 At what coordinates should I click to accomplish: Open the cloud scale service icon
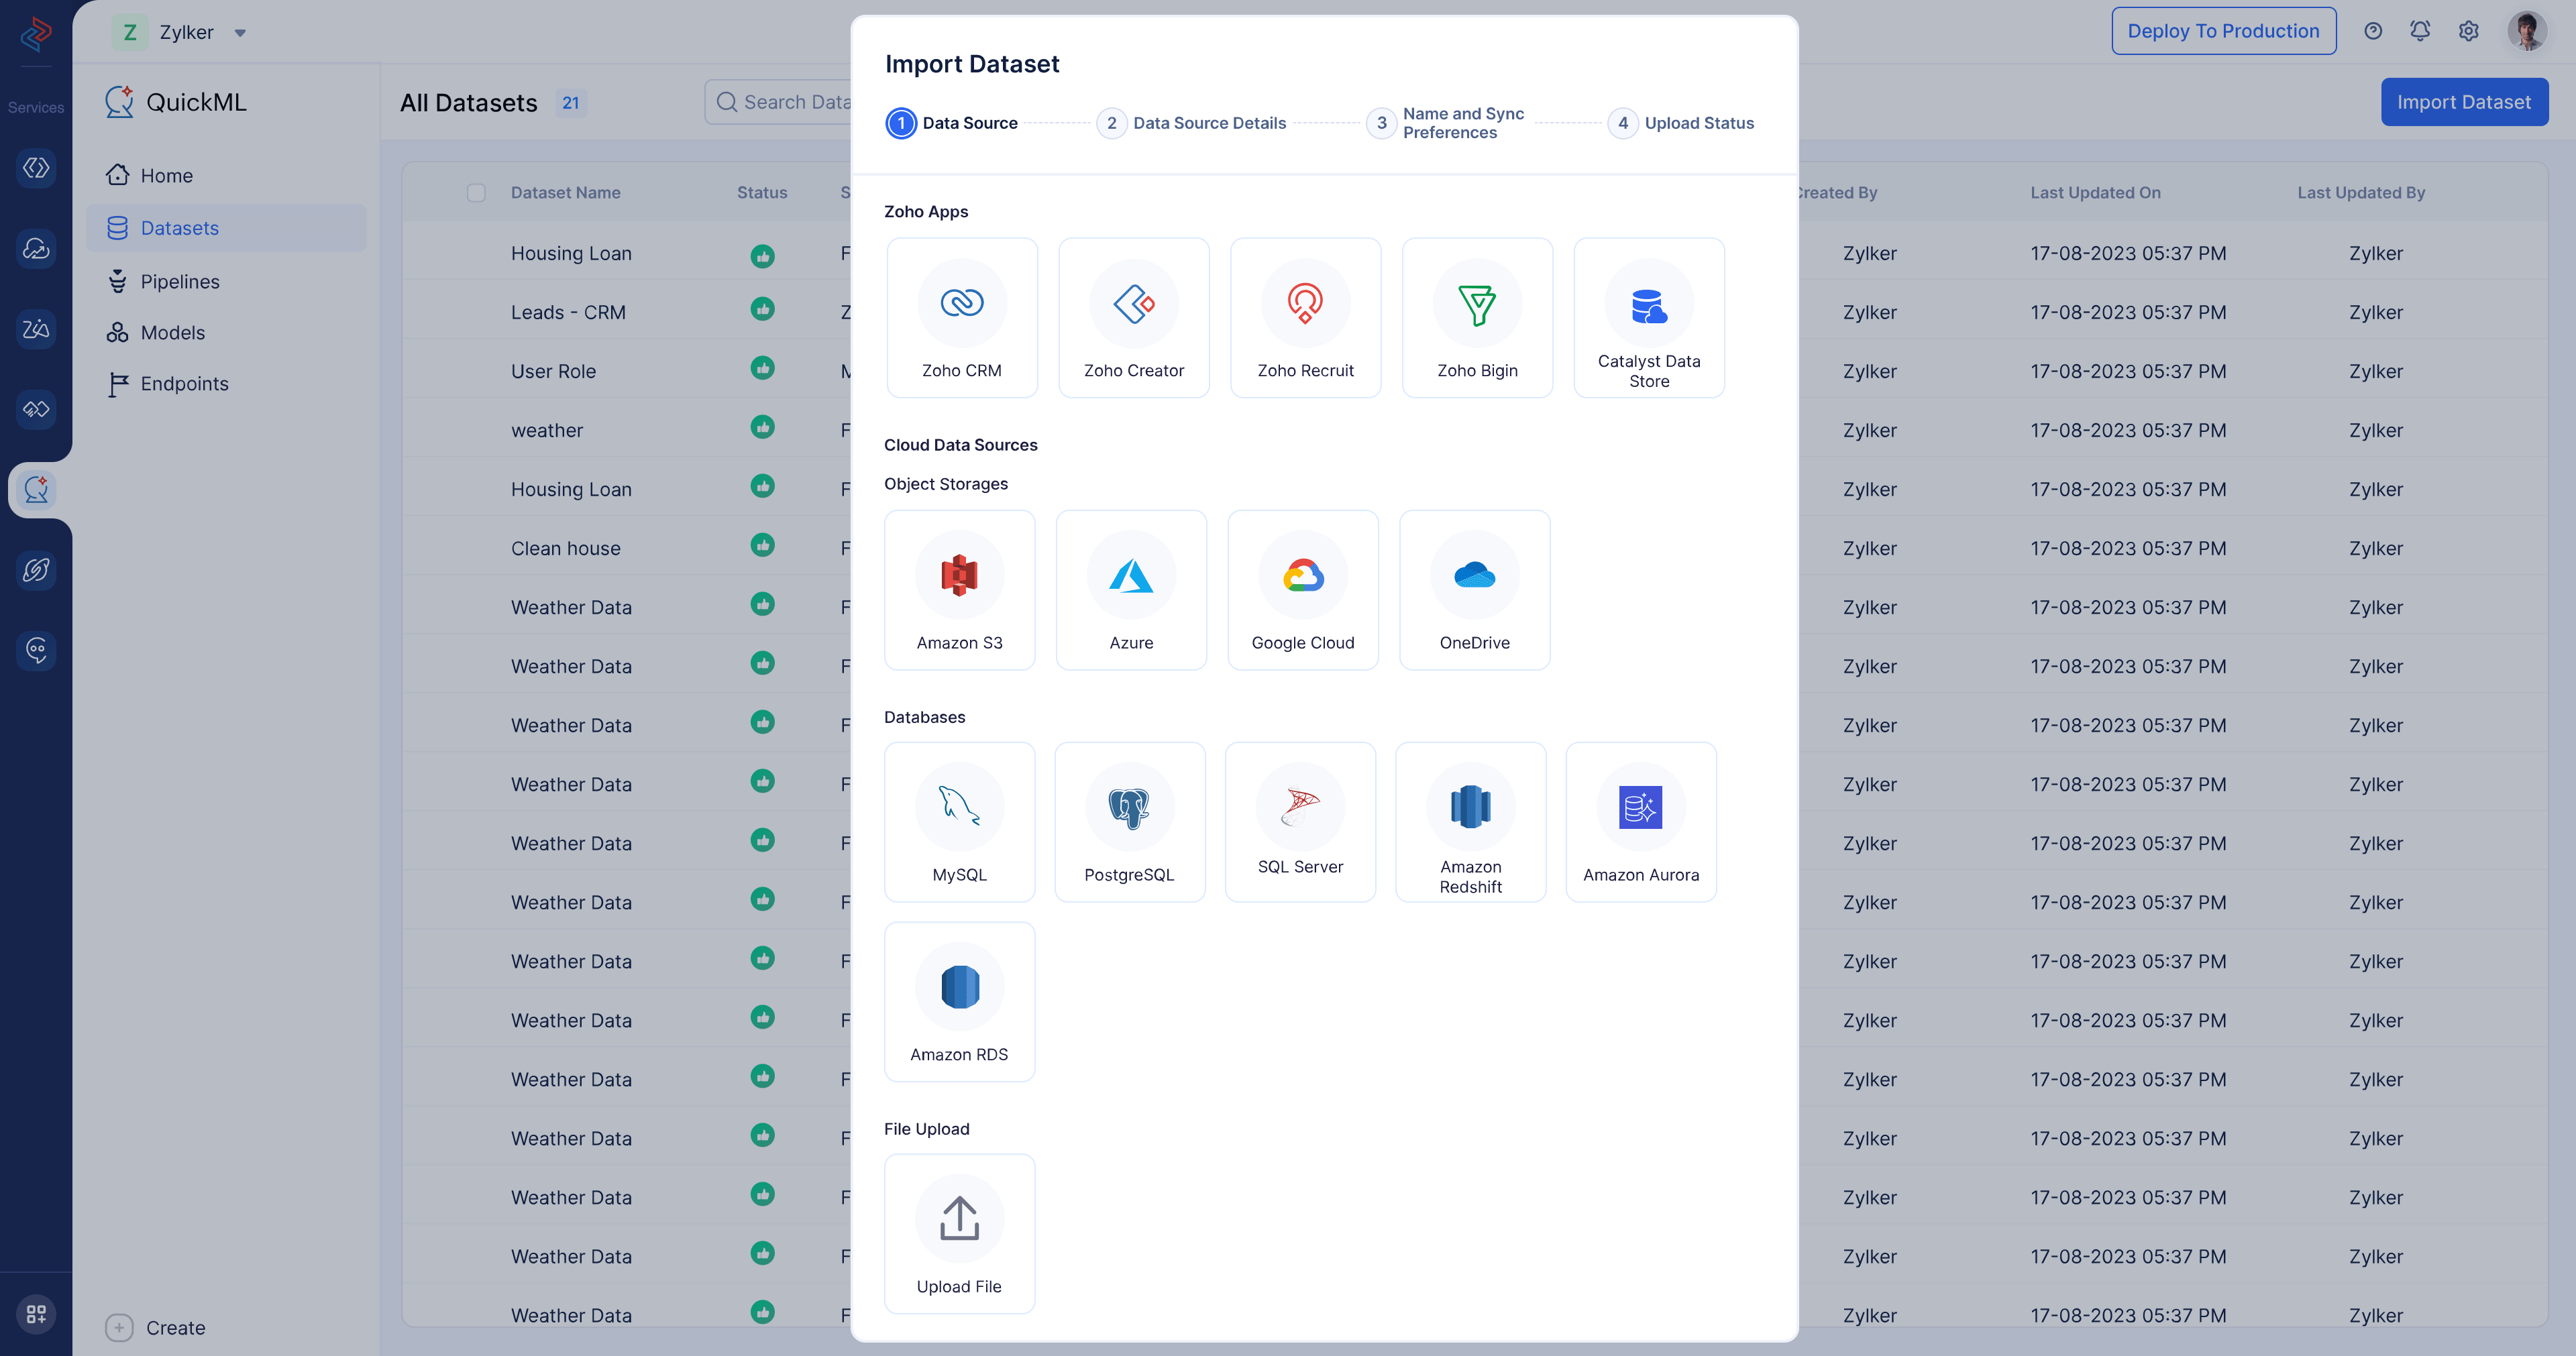tap(36, 248)
